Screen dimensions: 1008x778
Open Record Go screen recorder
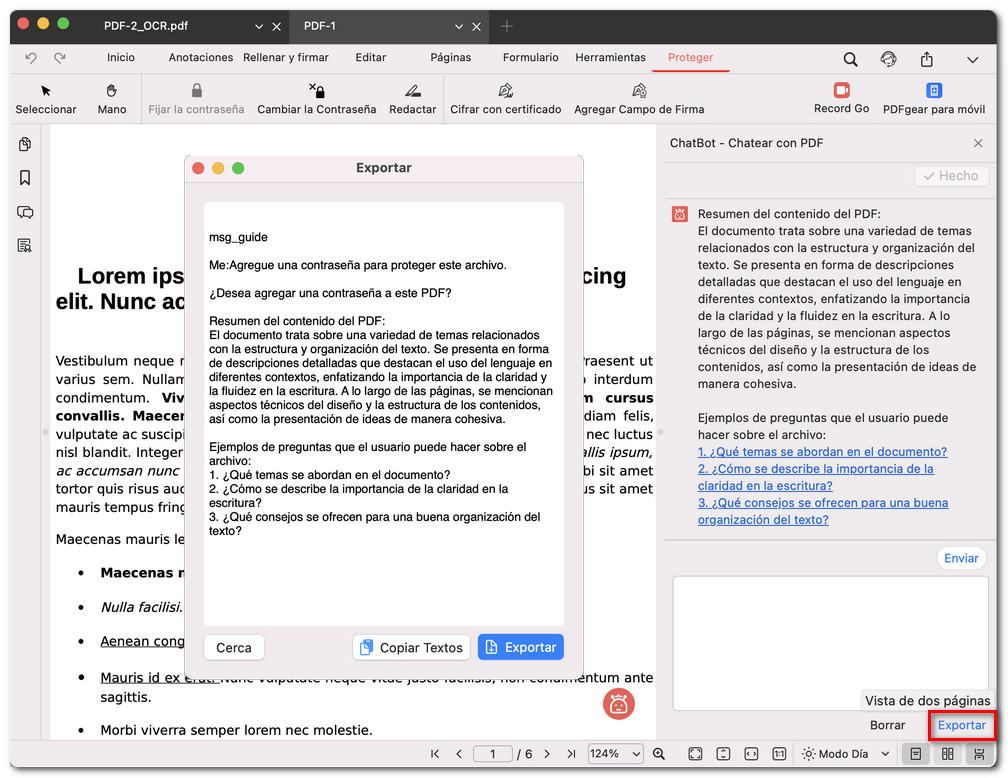tap(841, 90)
